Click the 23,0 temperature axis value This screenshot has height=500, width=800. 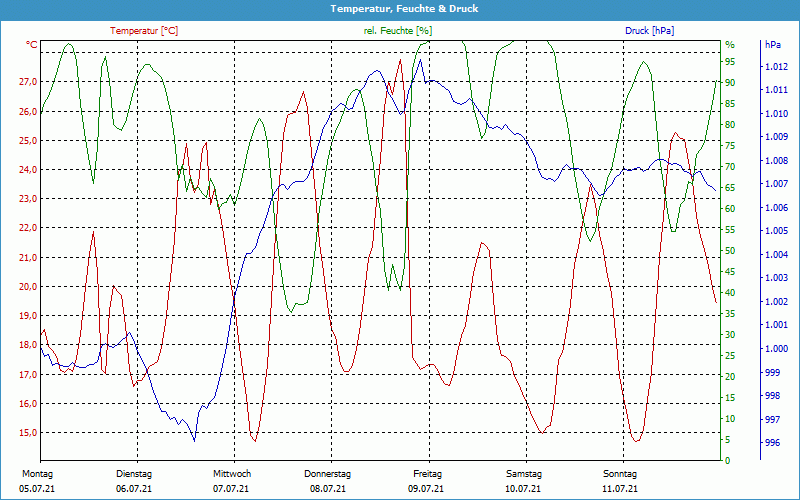point(28,198)
